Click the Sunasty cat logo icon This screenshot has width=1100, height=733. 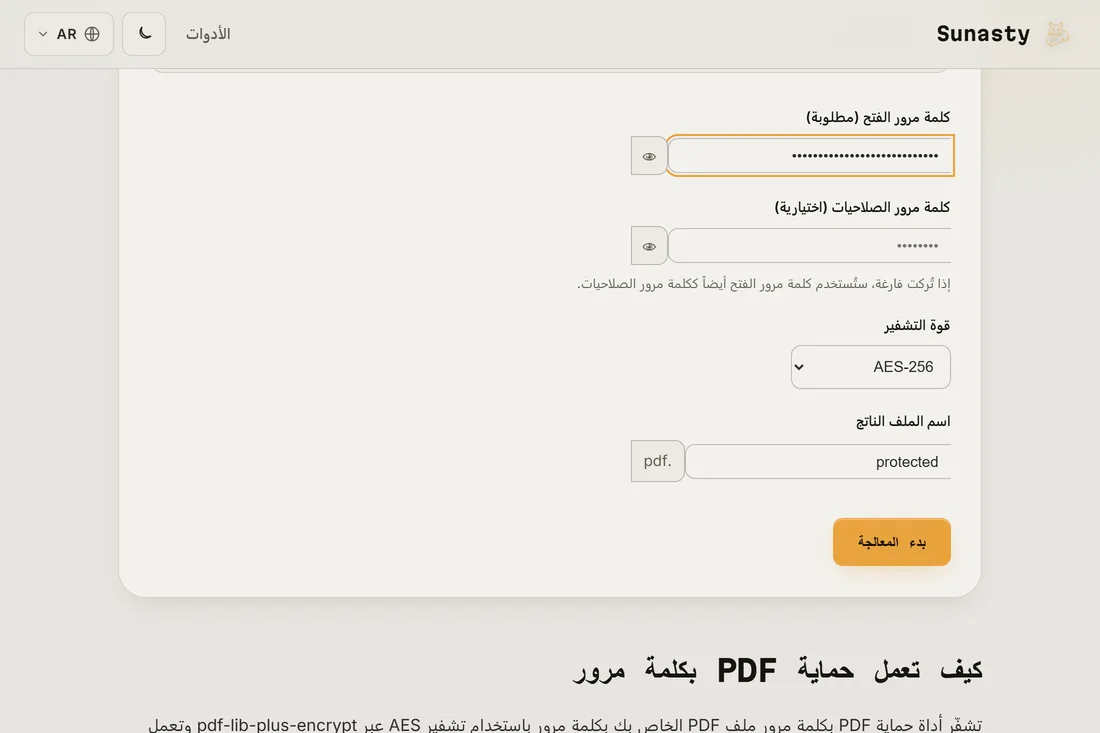[1057, 34]
